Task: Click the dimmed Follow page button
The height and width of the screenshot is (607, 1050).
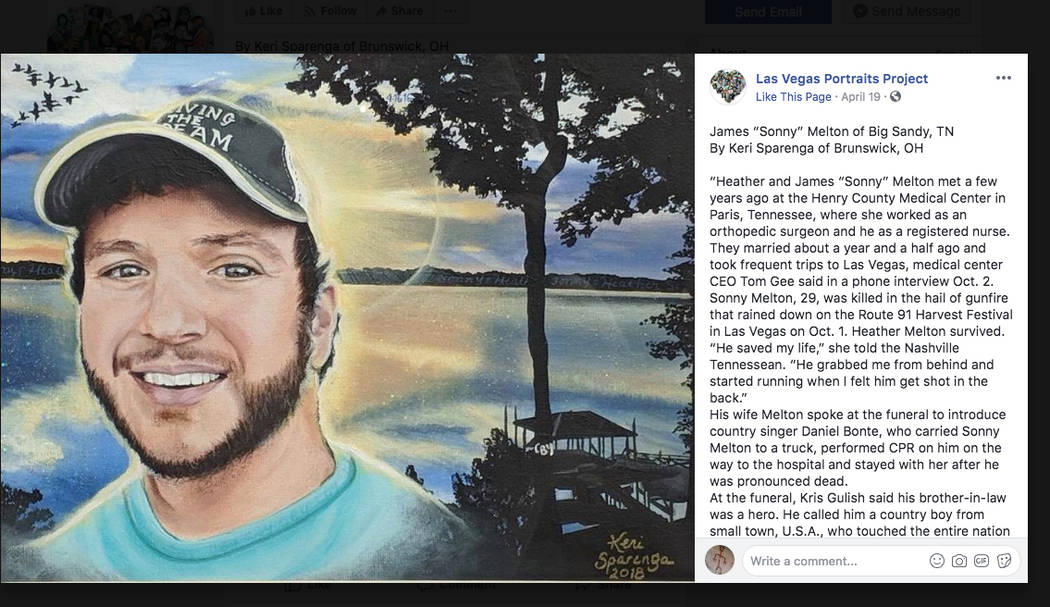Action: [329, 11]
